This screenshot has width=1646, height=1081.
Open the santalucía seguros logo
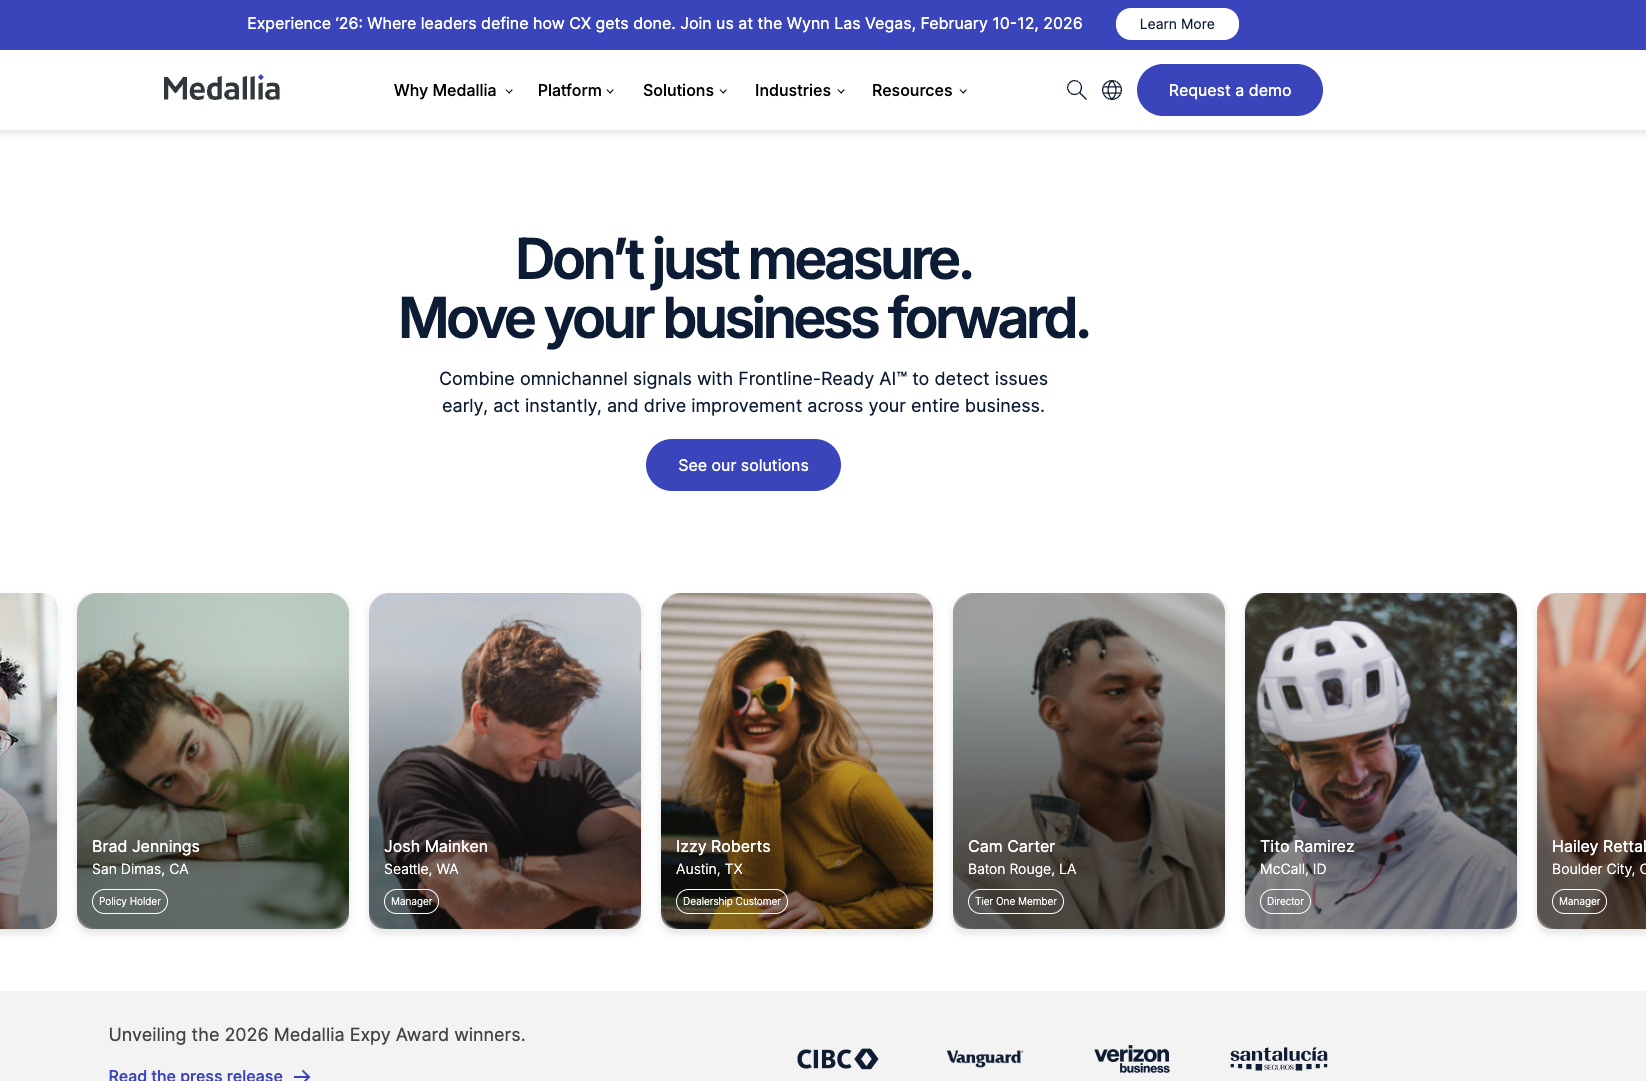tap(1279, 1058)
